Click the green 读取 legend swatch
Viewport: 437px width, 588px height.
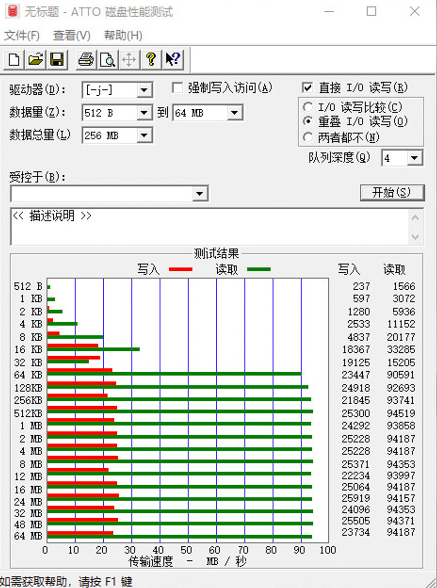click(x=259, y=269)
